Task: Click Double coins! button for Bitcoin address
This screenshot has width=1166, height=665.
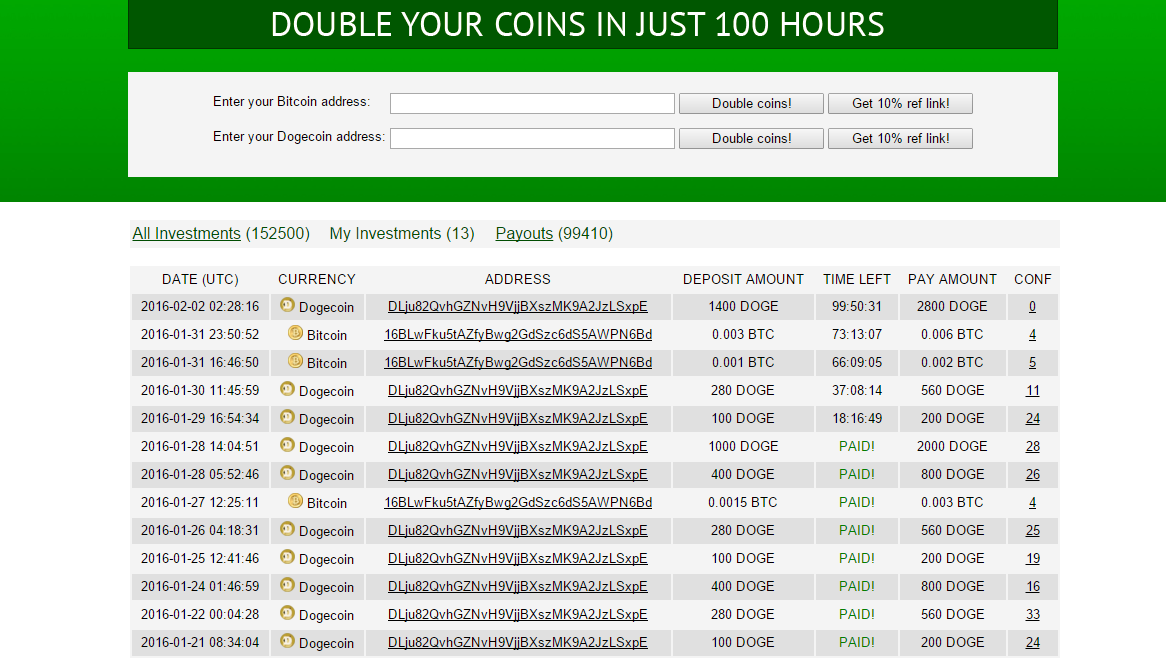Action: tap(751, 103)
